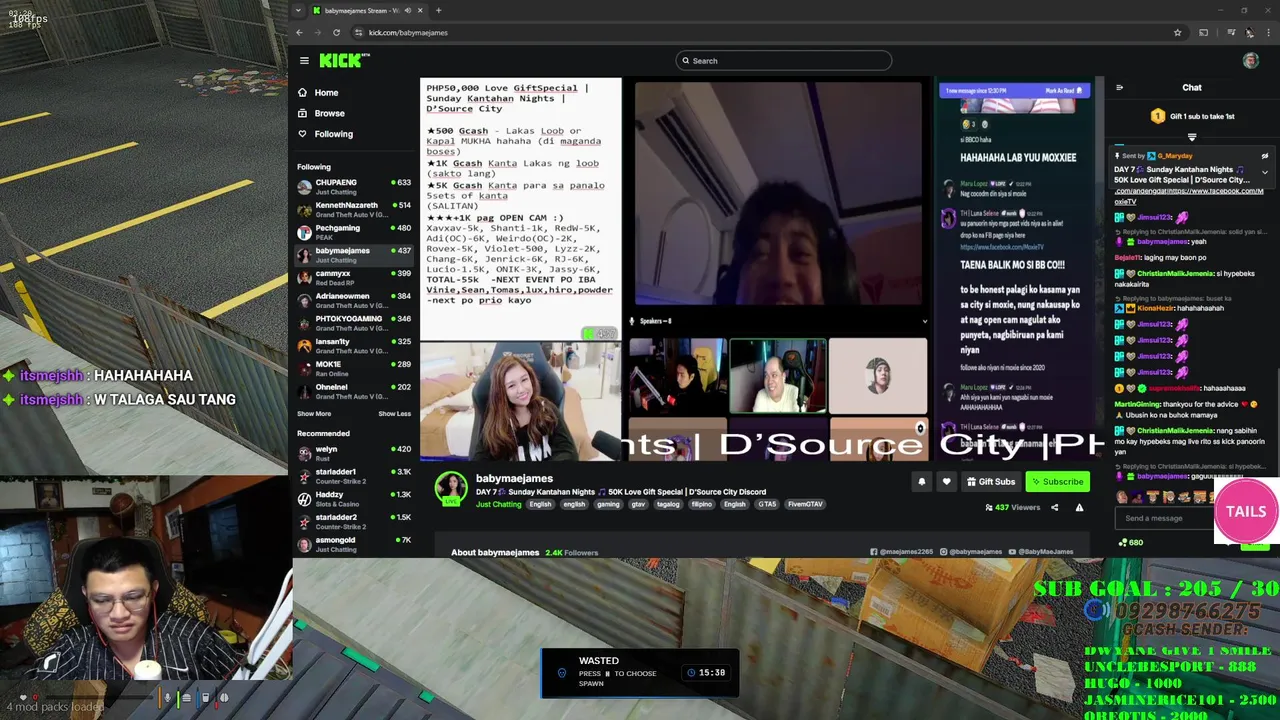Expand following list with Show More
This screenshot has width=1280, height=720.
click(314, 414)
